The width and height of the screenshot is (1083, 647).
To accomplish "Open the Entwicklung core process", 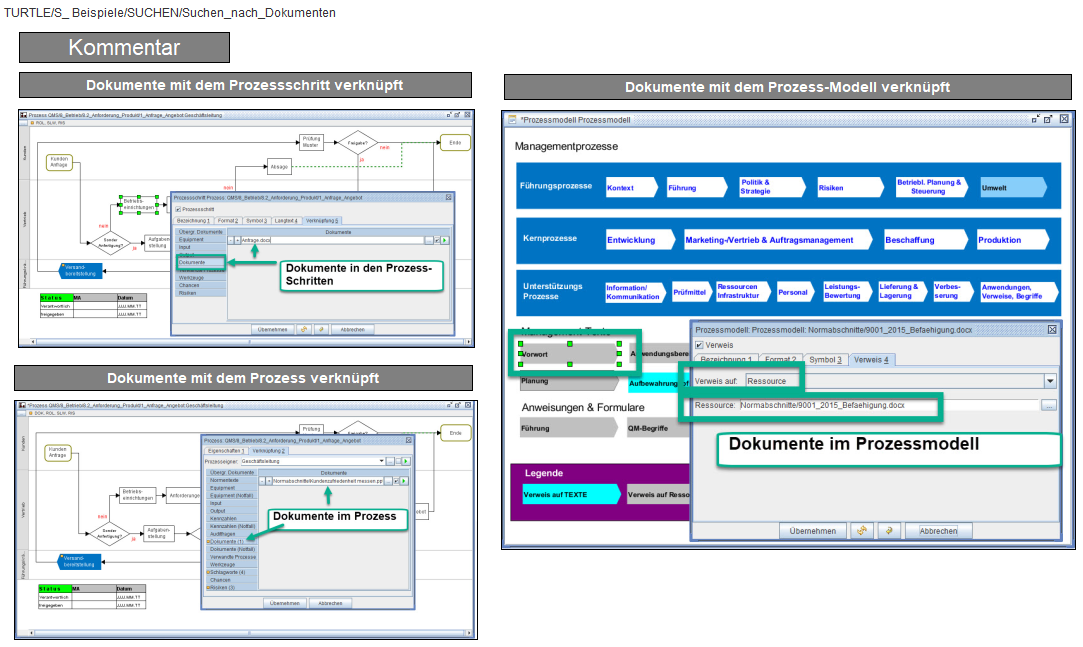I will 640,240.
